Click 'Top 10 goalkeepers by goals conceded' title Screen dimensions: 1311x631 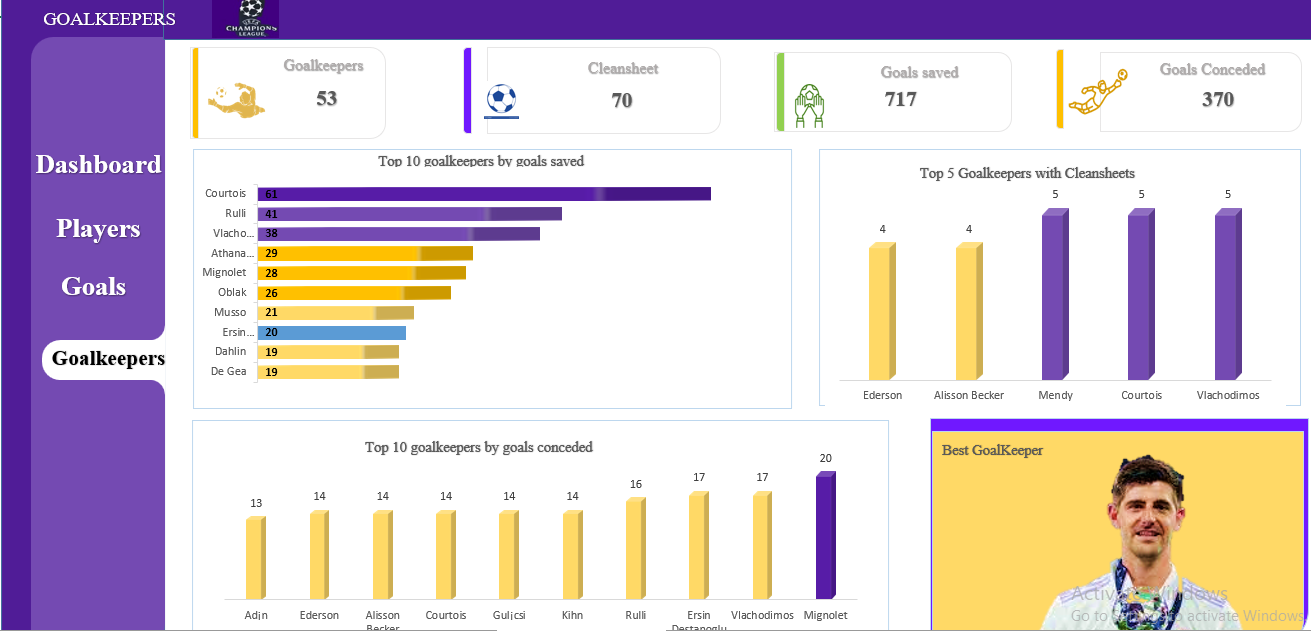tap(479, 447)
